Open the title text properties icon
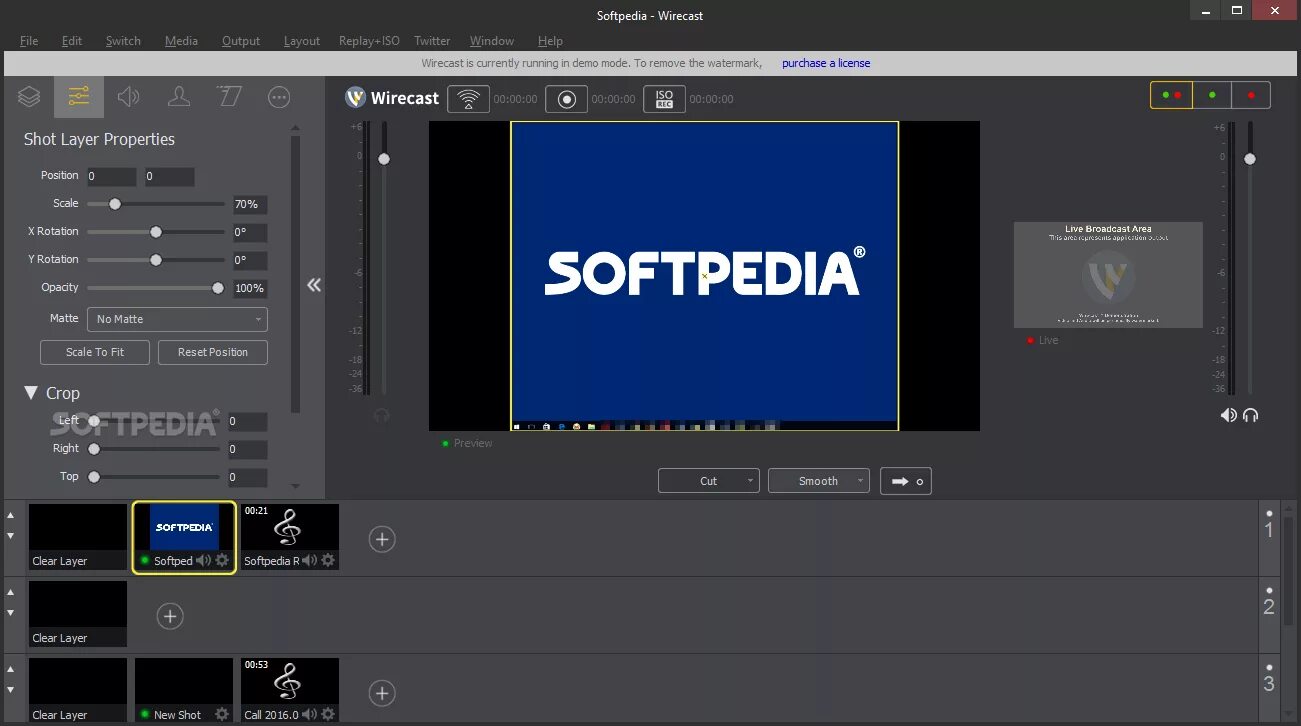The height and width of the screenshot is (726, 1301). [x=229, y=97]
